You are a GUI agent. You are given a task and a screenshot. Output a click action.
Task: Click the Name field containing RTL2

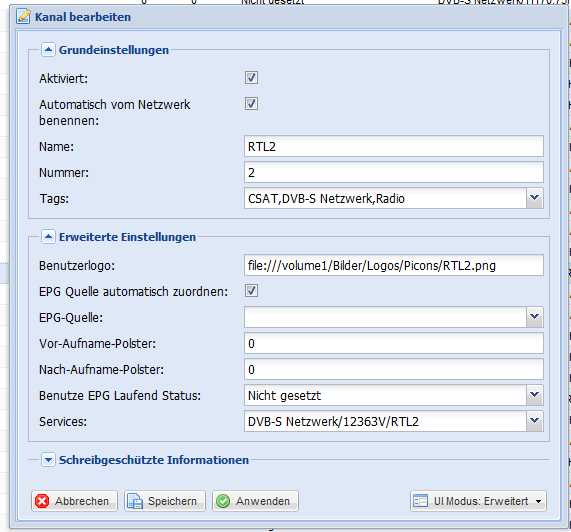click(x=394, y=146)
